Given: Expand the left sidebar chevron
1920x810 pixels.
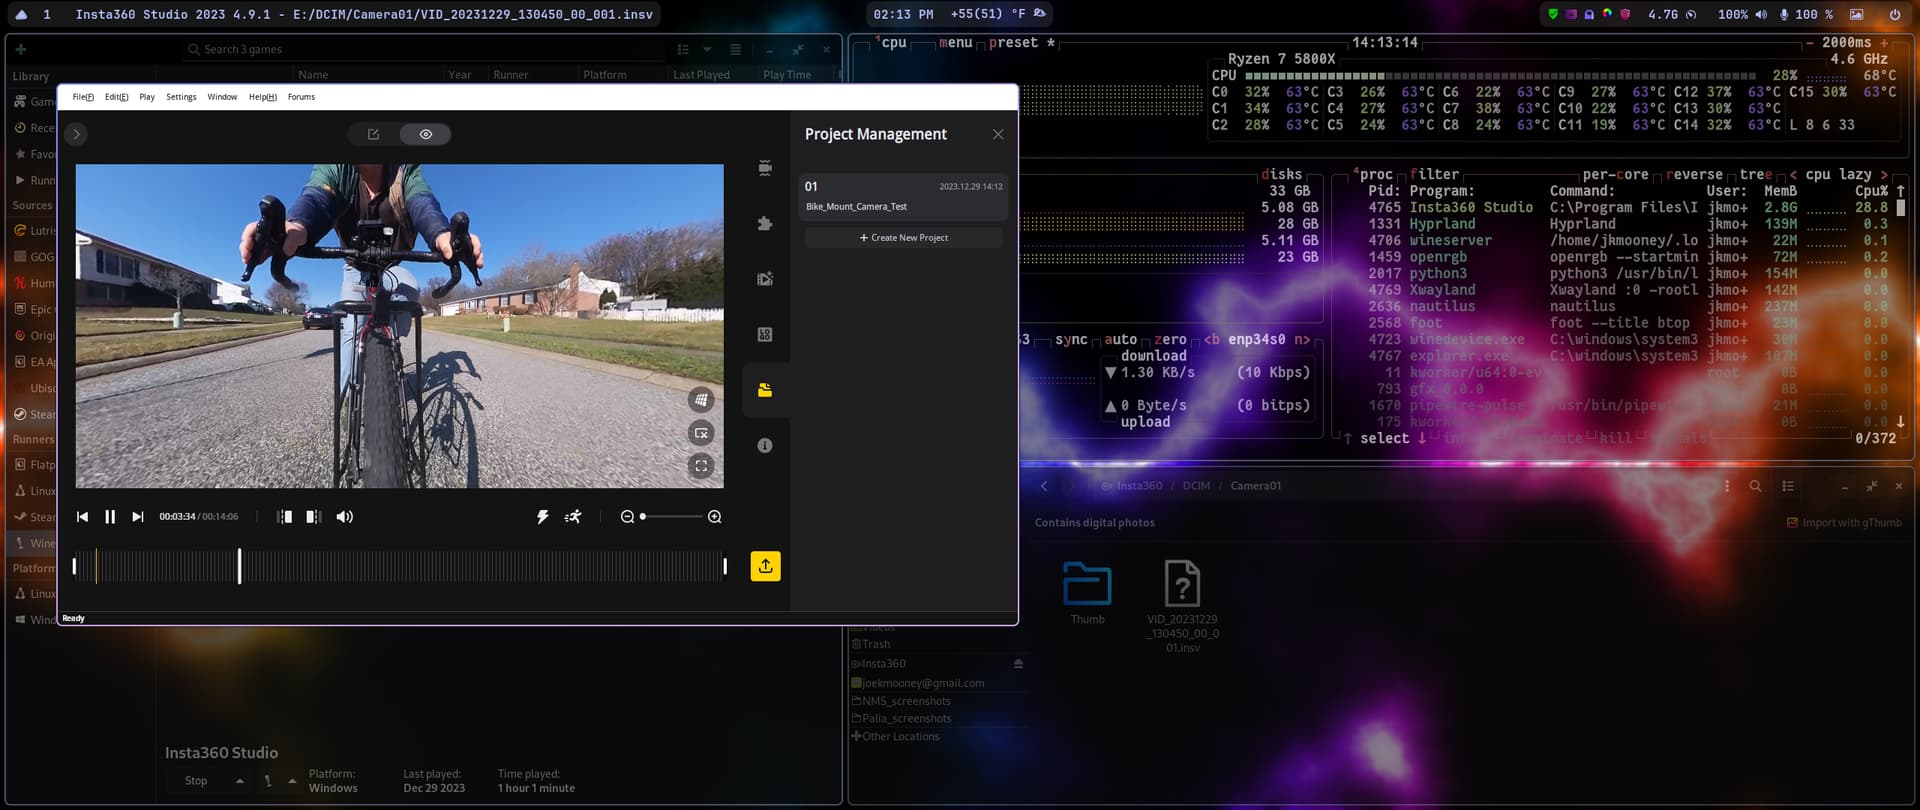Looking at the screenshot, I should click(76, 134).
